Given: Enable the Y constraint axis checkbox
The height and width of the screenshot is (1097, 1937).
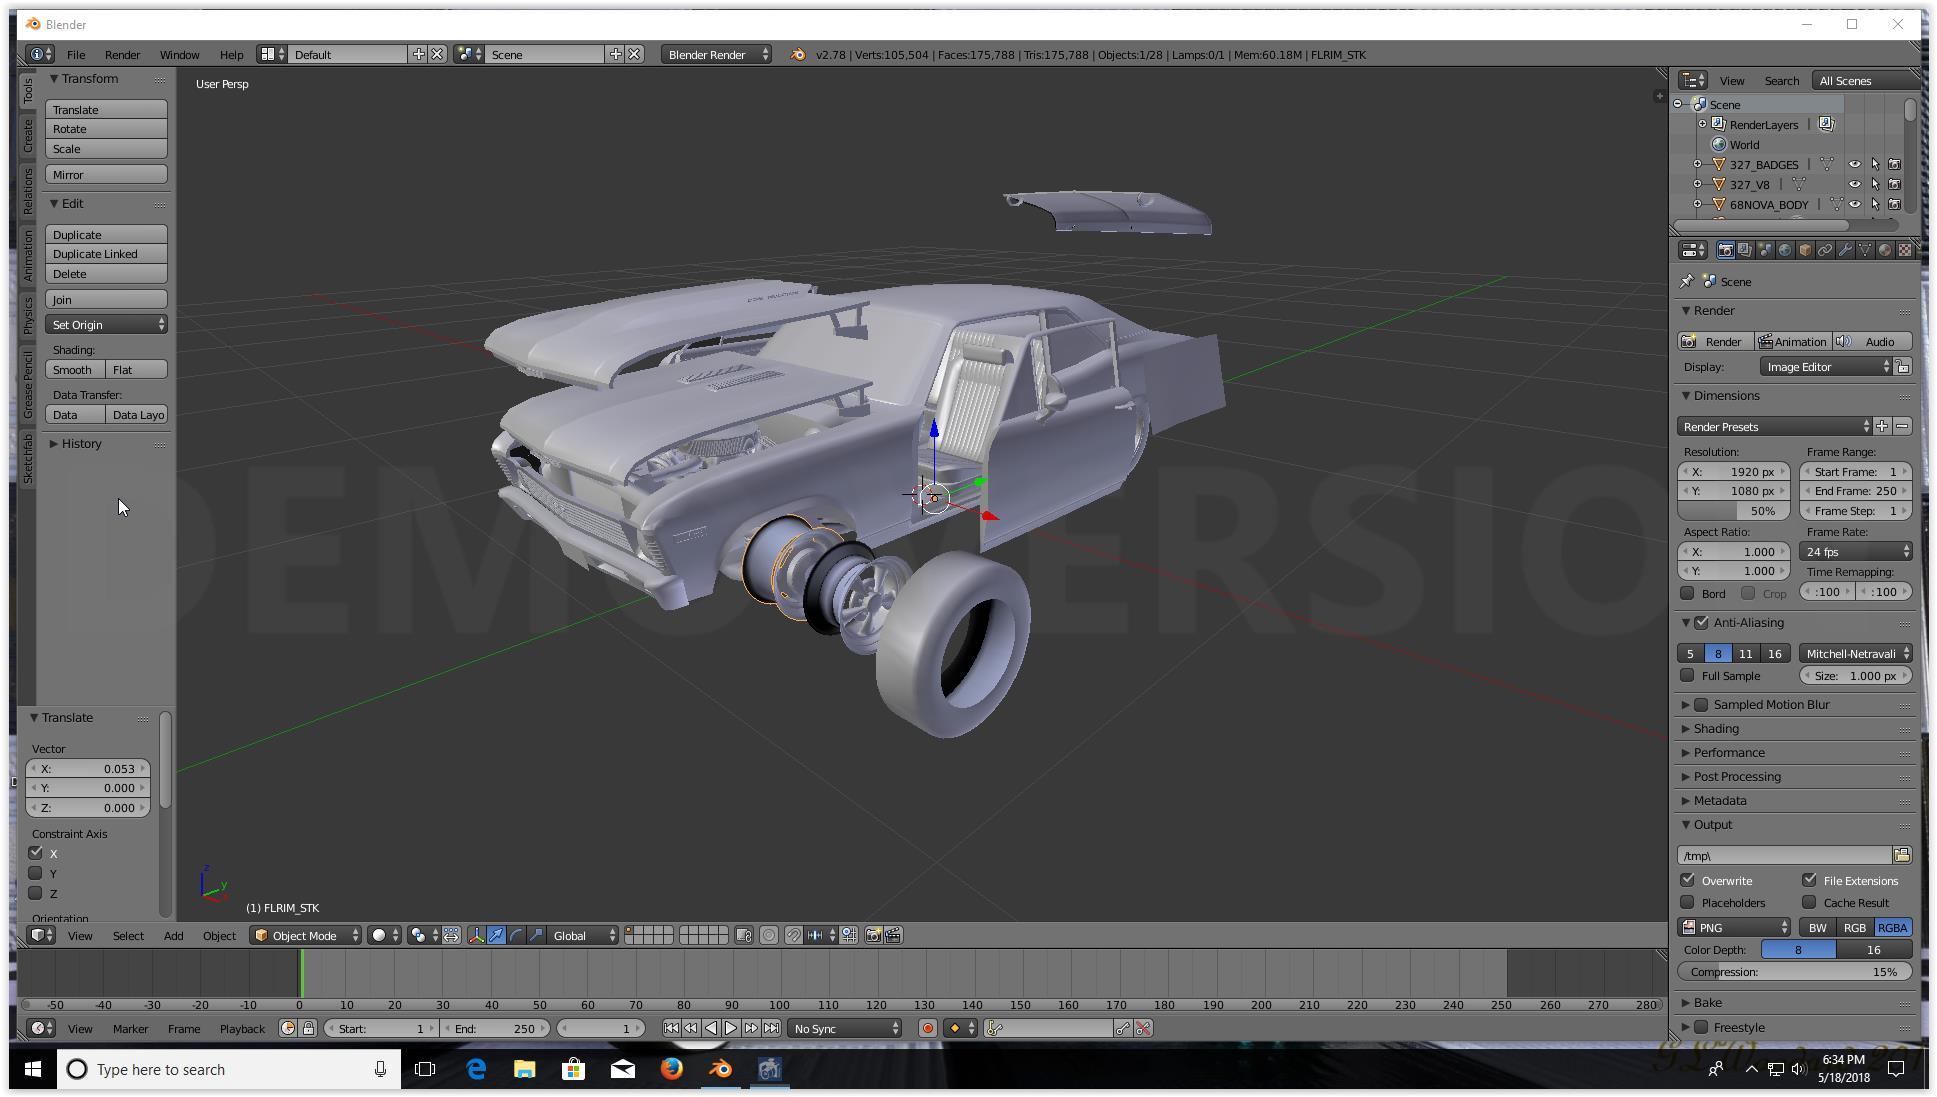Looking at the screenshot, I should point(36,873).
